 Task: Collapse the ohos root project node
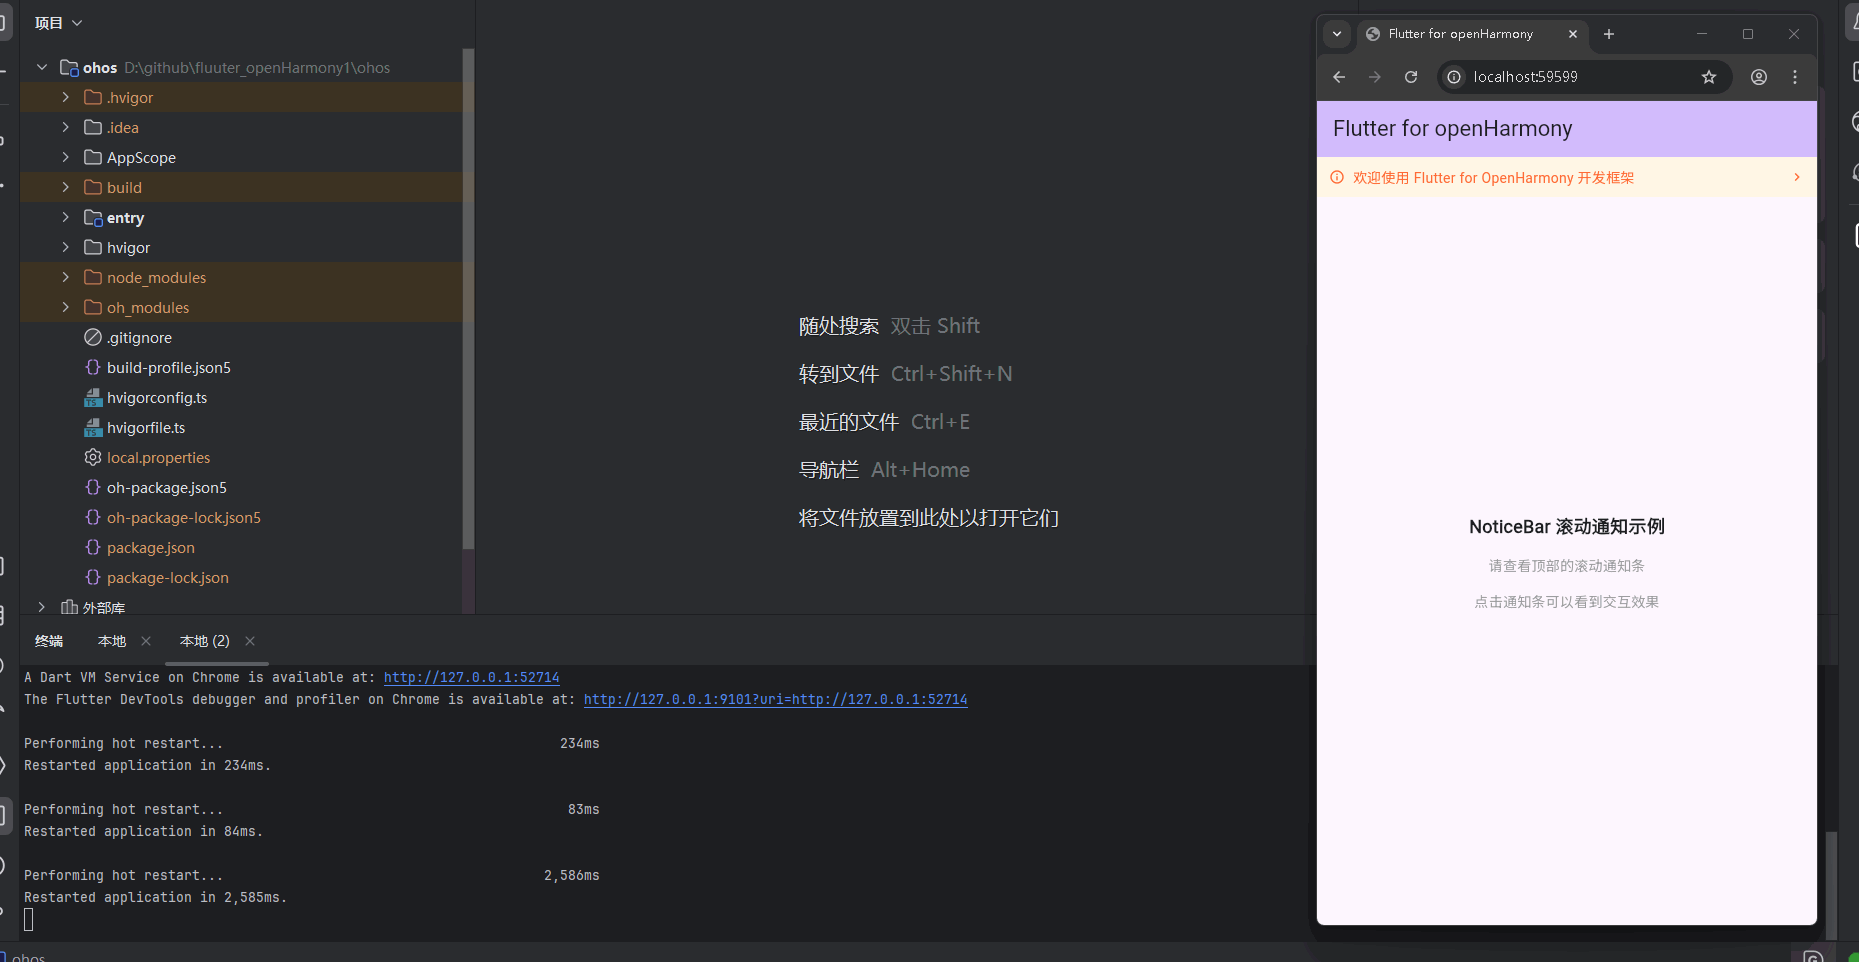point(42,67)
